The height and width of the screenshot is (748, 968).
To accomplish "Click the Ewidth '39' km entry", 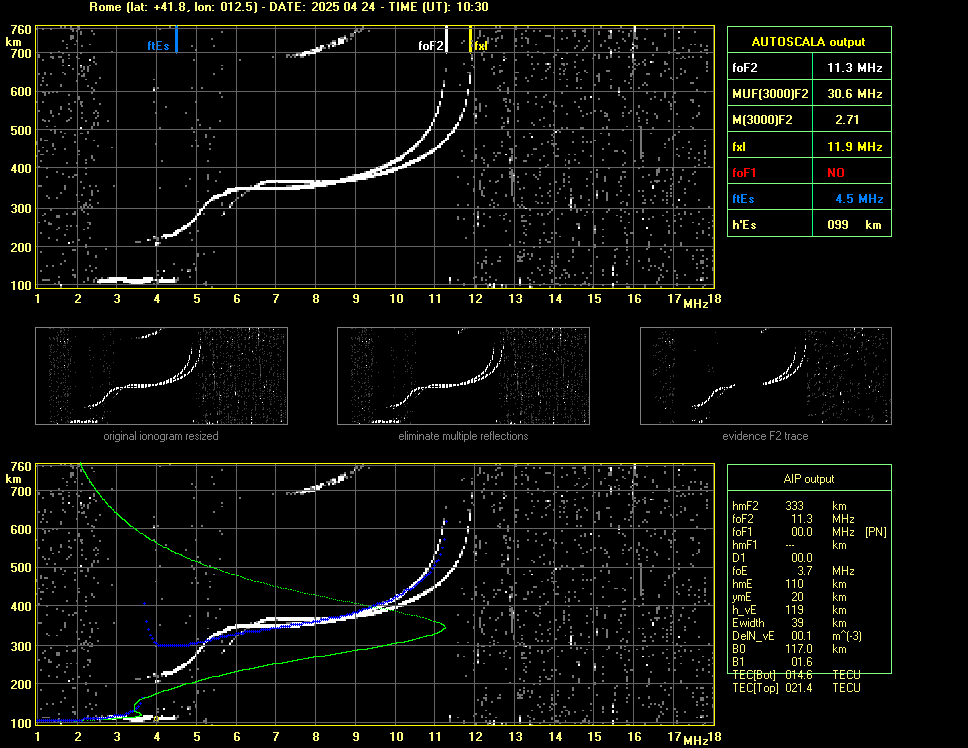I will point(797,623).
